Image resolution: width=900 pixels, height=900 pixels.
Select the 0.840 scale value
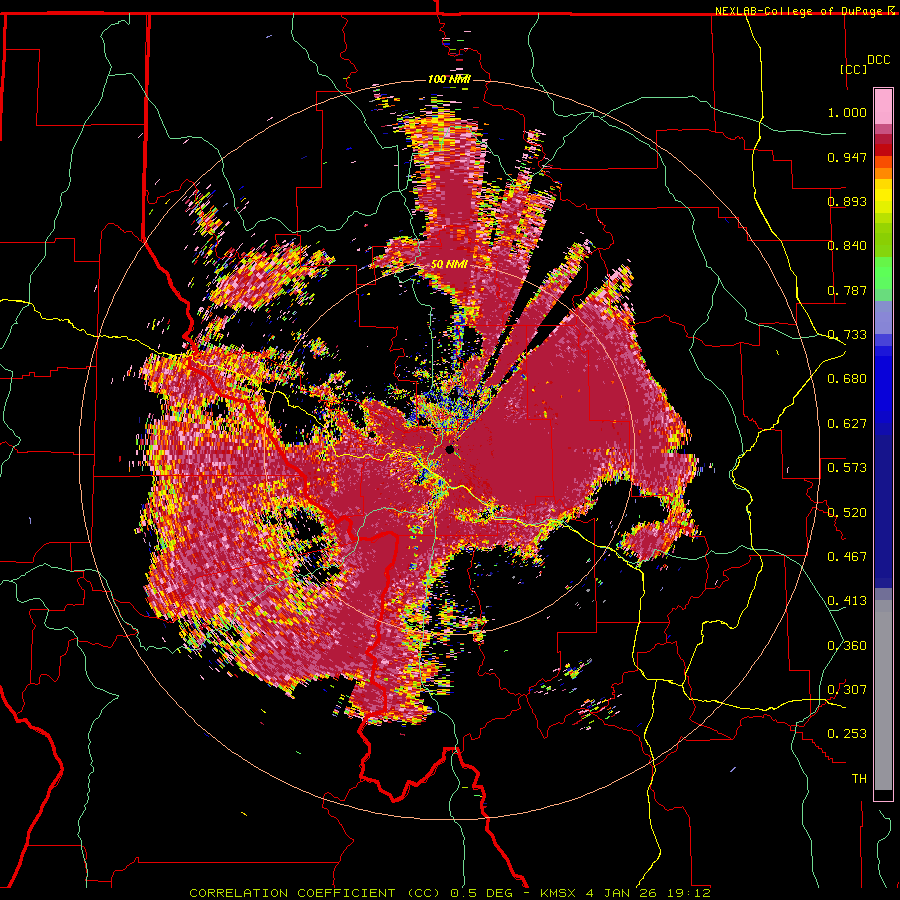[847, 246]
